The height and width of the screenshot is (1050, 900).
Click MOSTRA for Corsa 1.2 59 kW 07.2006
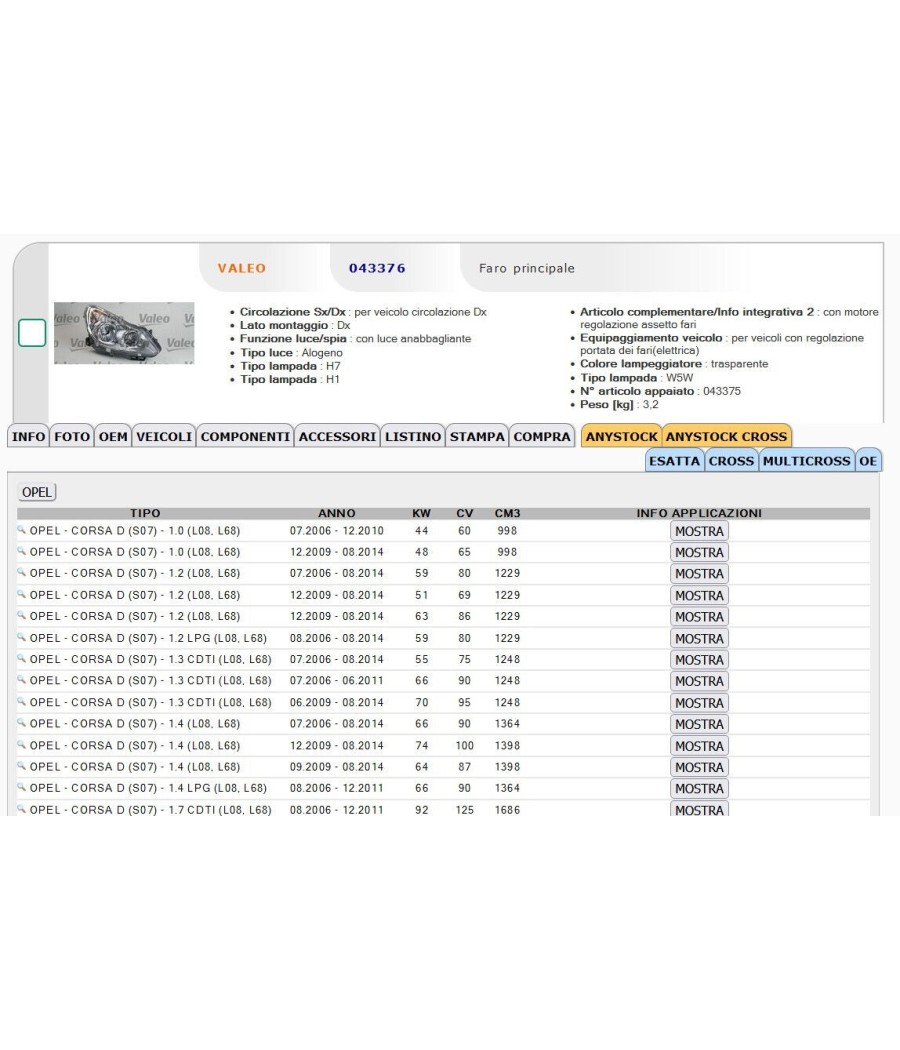point(699,574)
